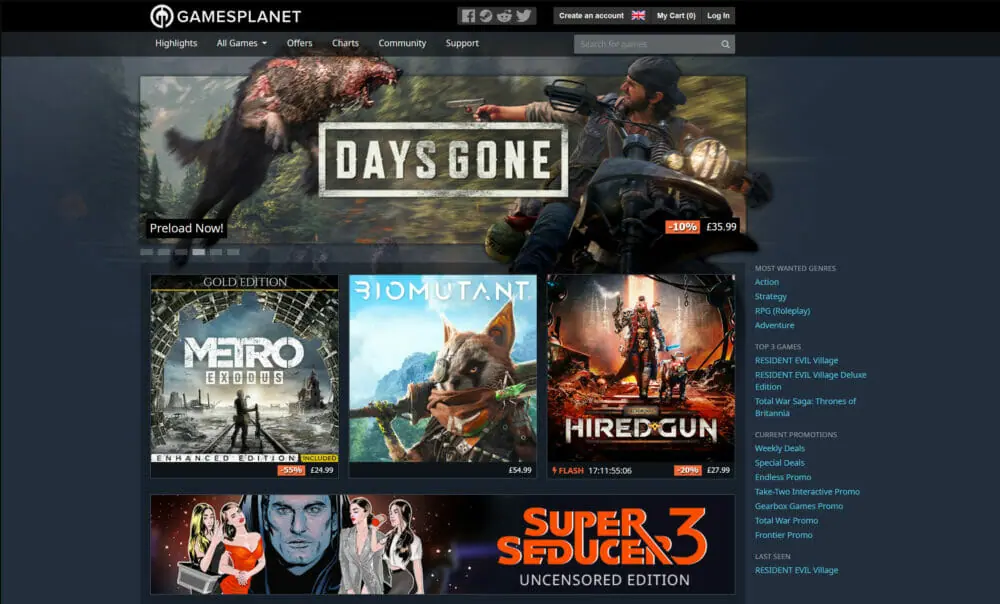Viewport: 1000px width, 604px height.
Task: Click the Gamesplanet logo
Action: 225,16
